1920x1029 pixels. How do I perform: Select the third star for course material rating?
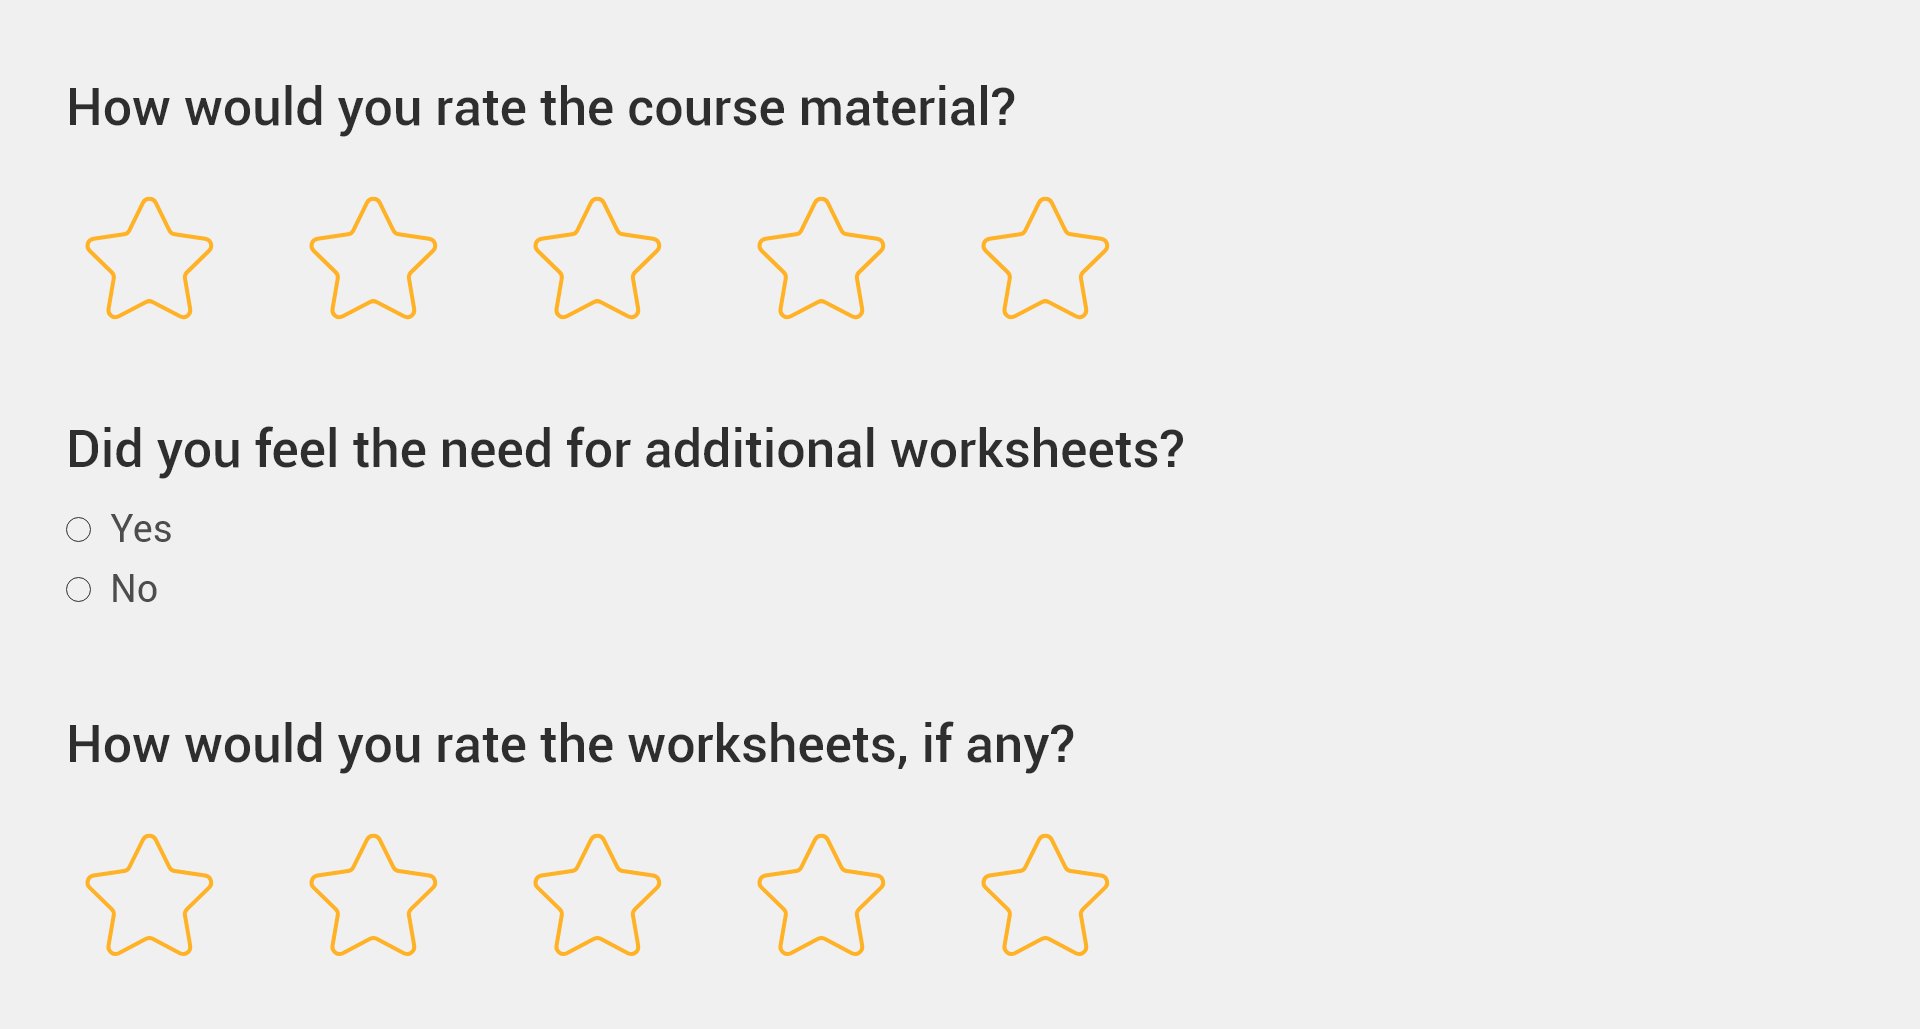click(597, 260)
